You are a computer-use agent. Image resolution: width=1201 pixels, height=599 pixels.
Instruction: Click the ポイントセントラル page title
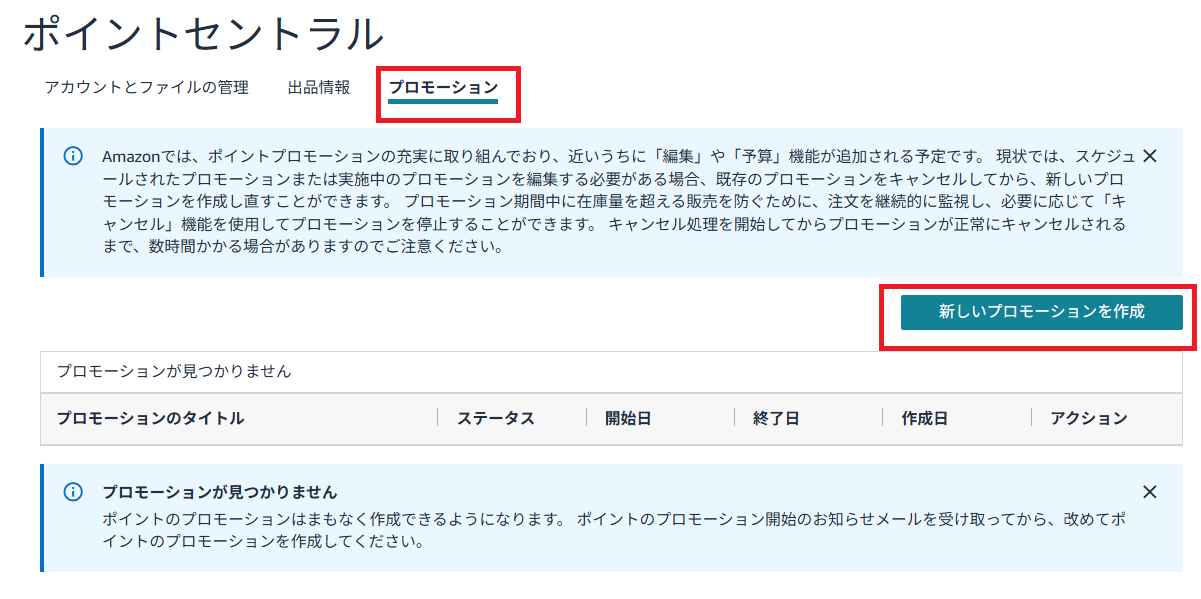203,33
